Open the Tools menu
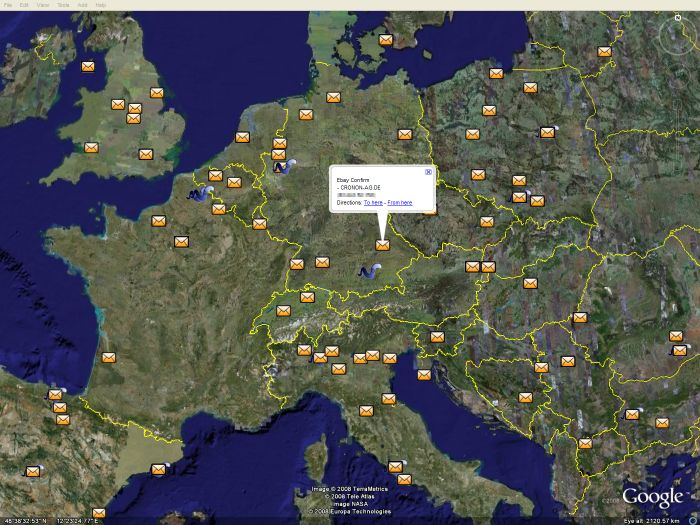This screenshot has width=700, height=525. pos(63,5)
